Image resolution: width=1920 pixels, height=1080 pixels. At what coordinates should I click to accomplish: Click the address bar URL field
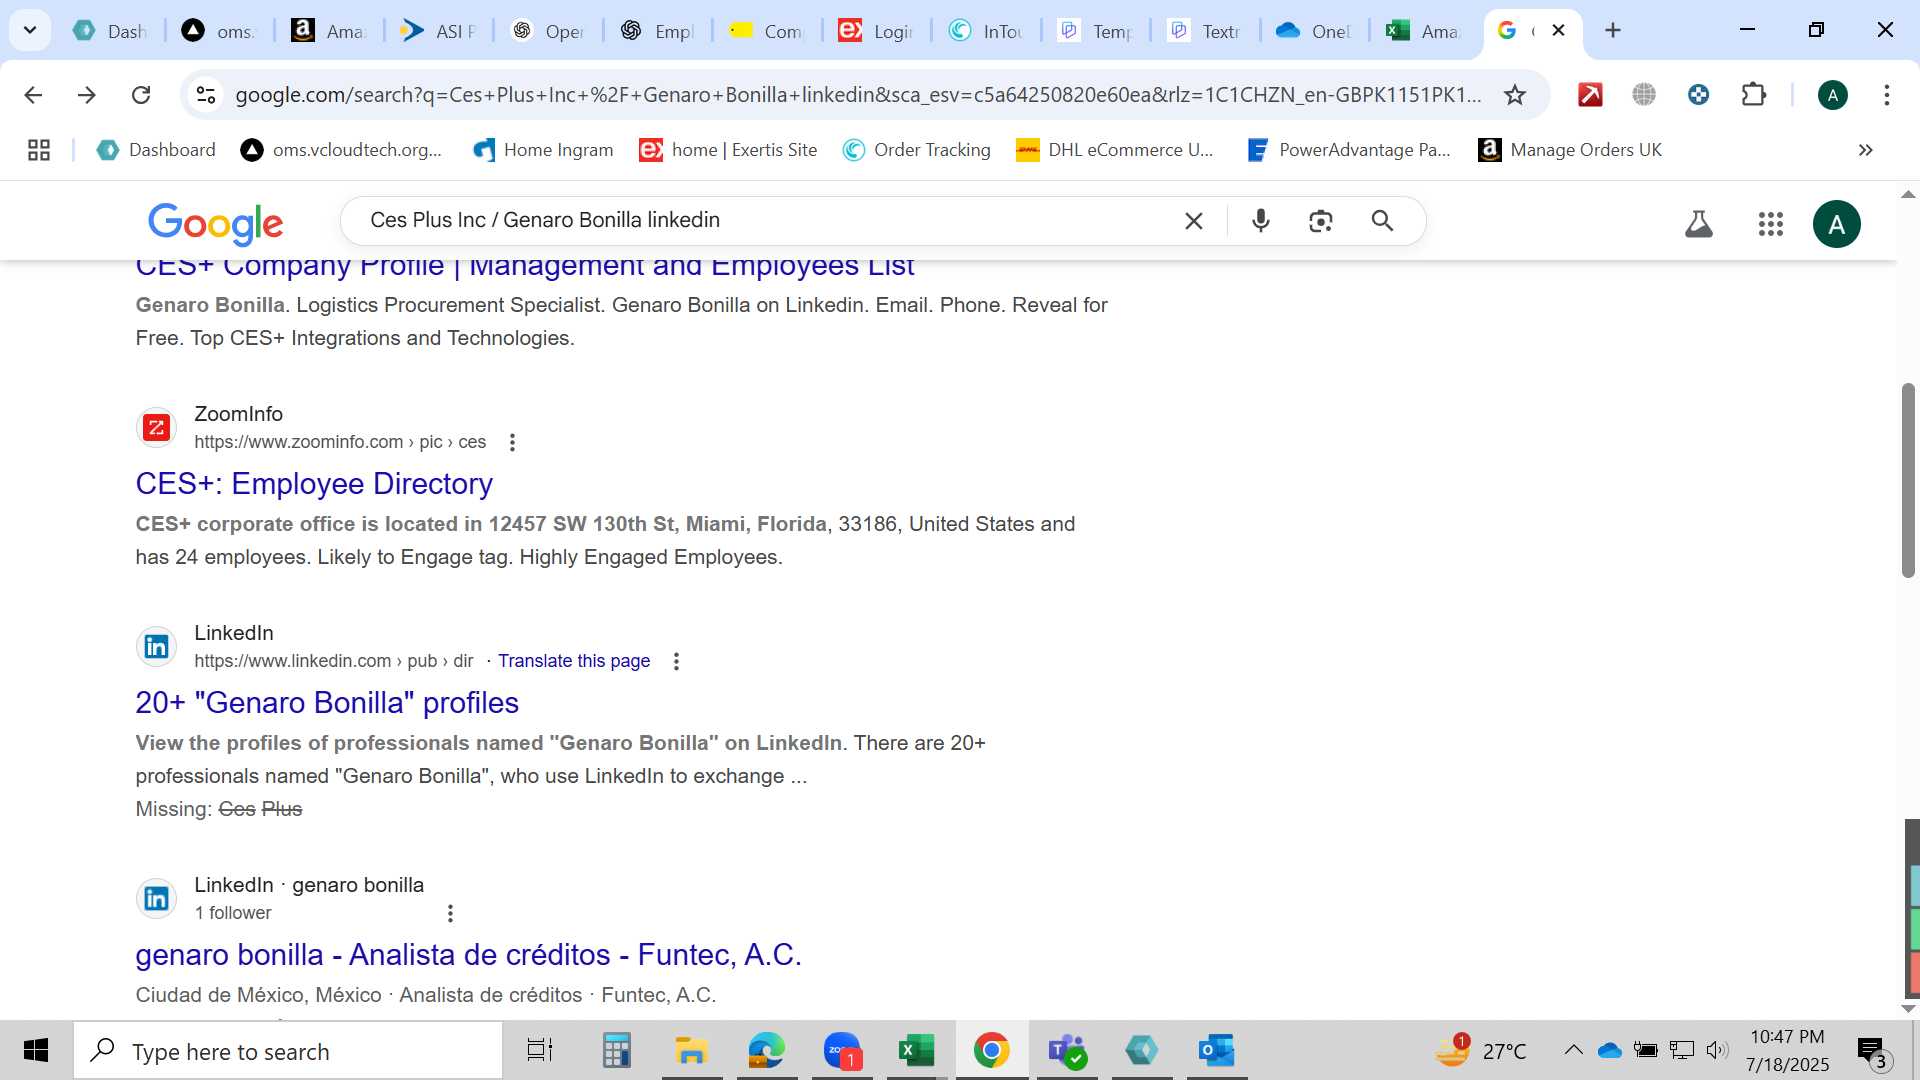pos(858,95)
